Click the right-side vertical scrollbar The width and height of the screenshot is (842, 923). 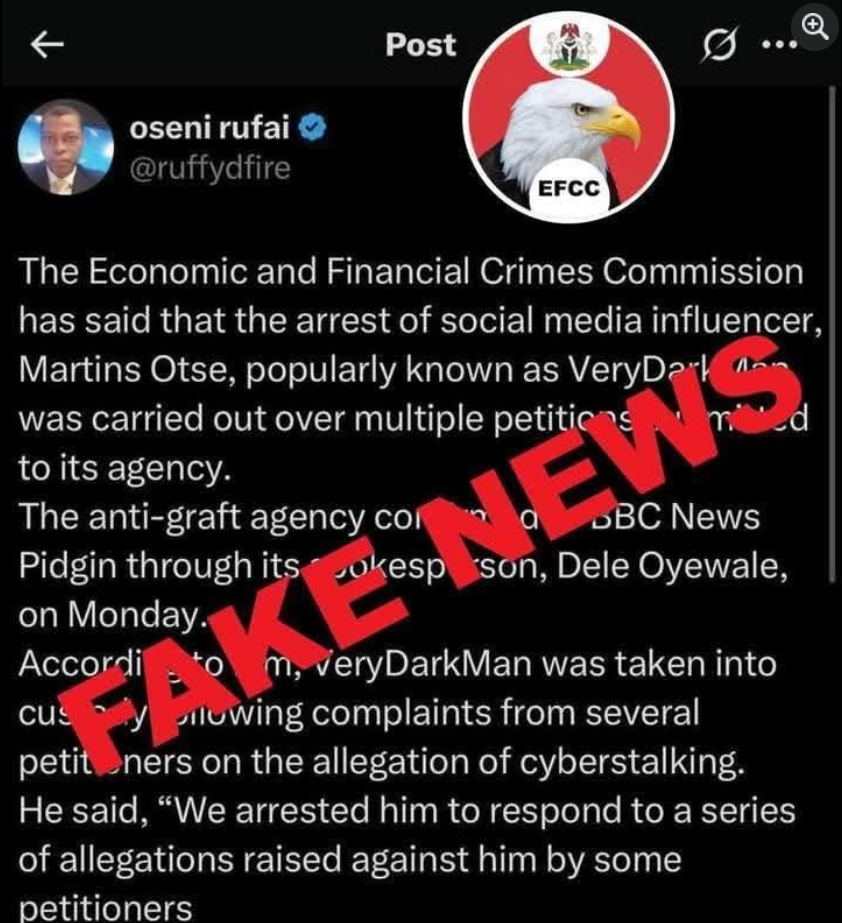tap(833, 334)
